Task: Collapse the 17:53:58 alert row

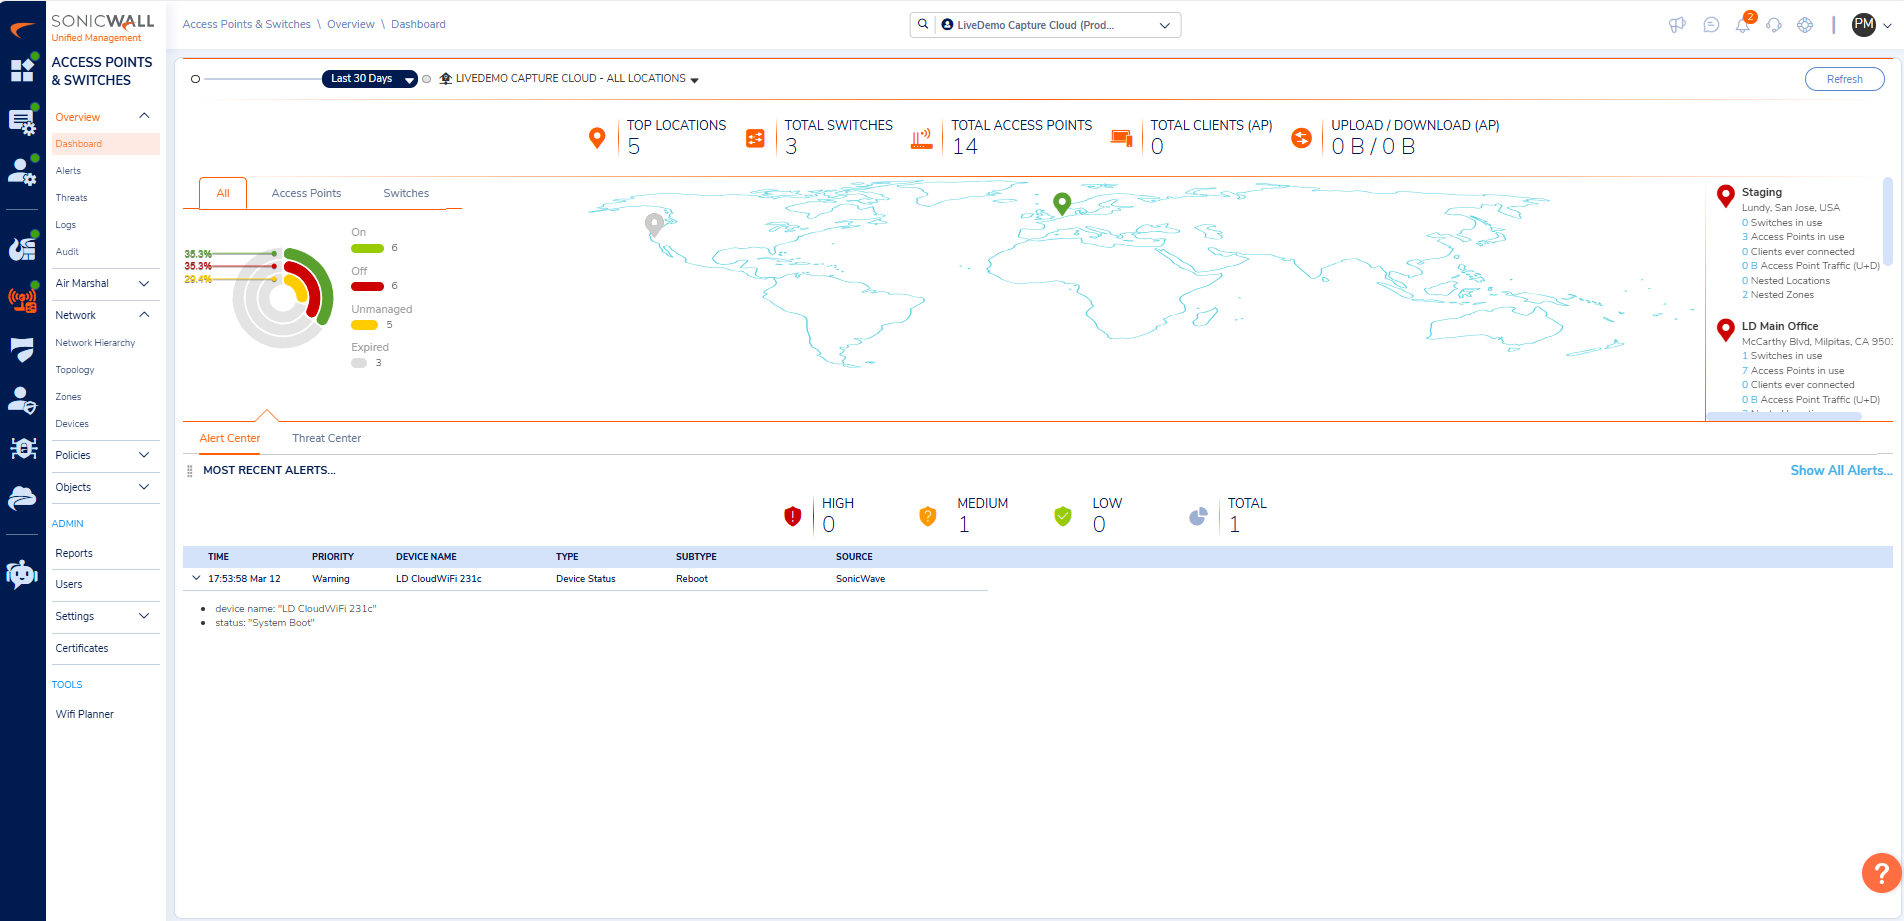Action: pyautogui.click(x=196, y=578)
